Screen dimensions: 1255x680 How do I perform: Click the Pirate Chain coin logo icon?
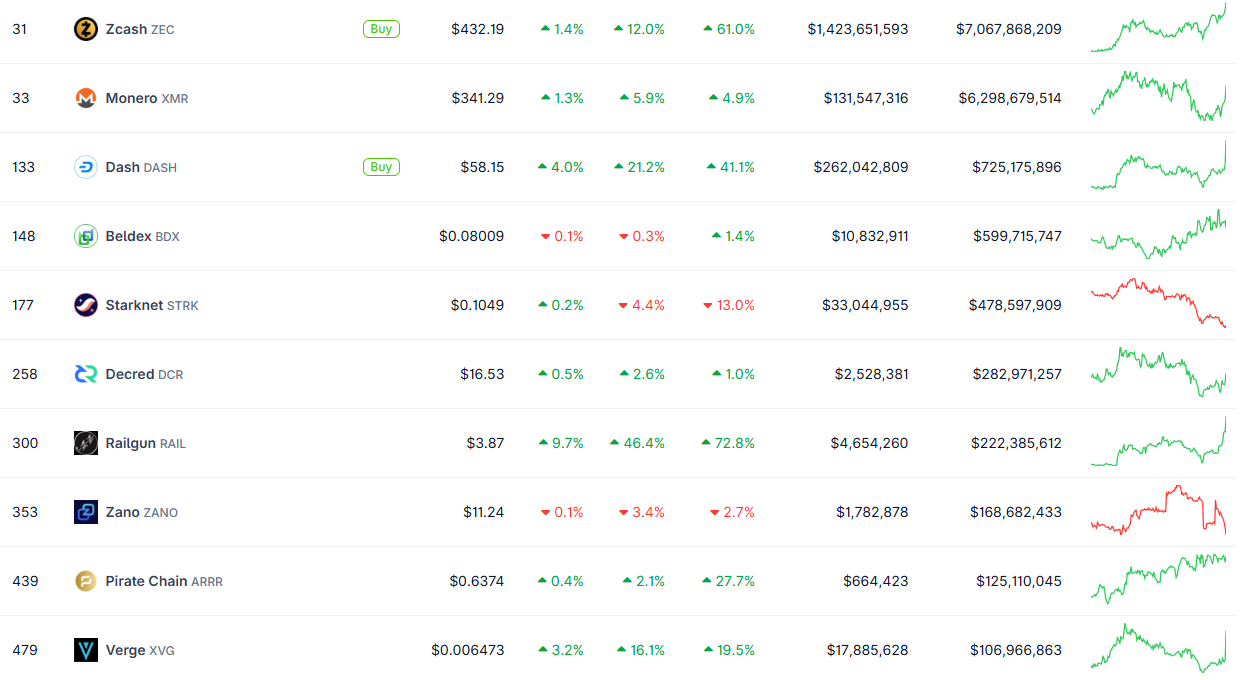pyautogui.click(x=86, y=581)
